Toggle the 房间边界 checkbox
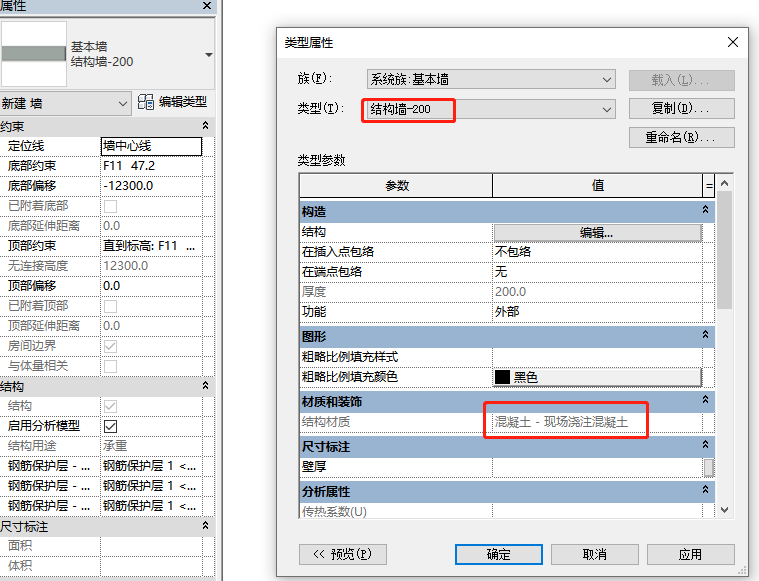759x581 pixels. [x=110, y=346]
